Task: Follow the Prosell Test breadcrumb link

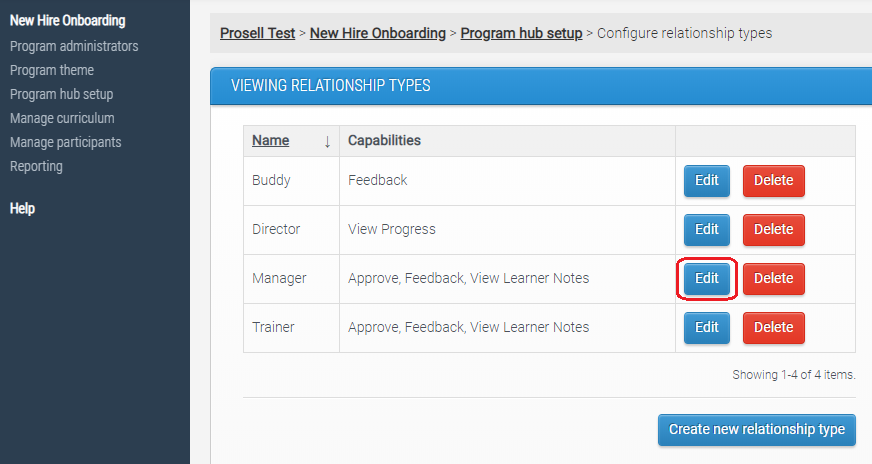Action: click(x=257, y=33)
